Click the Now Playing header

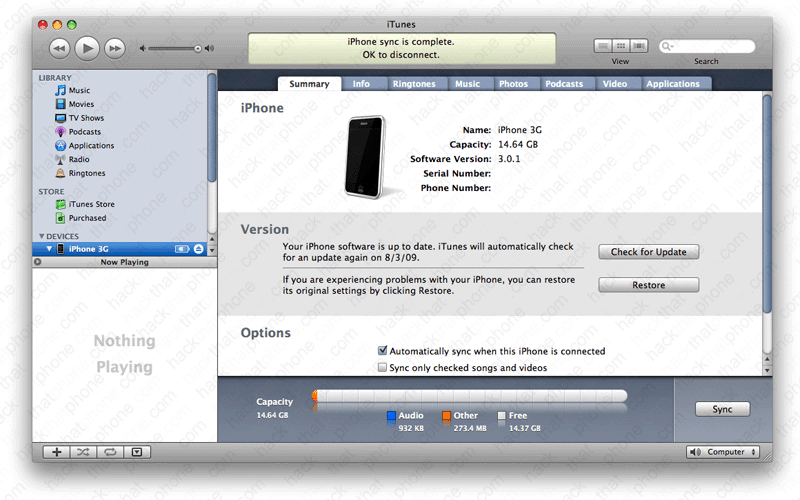click(124, 262)
